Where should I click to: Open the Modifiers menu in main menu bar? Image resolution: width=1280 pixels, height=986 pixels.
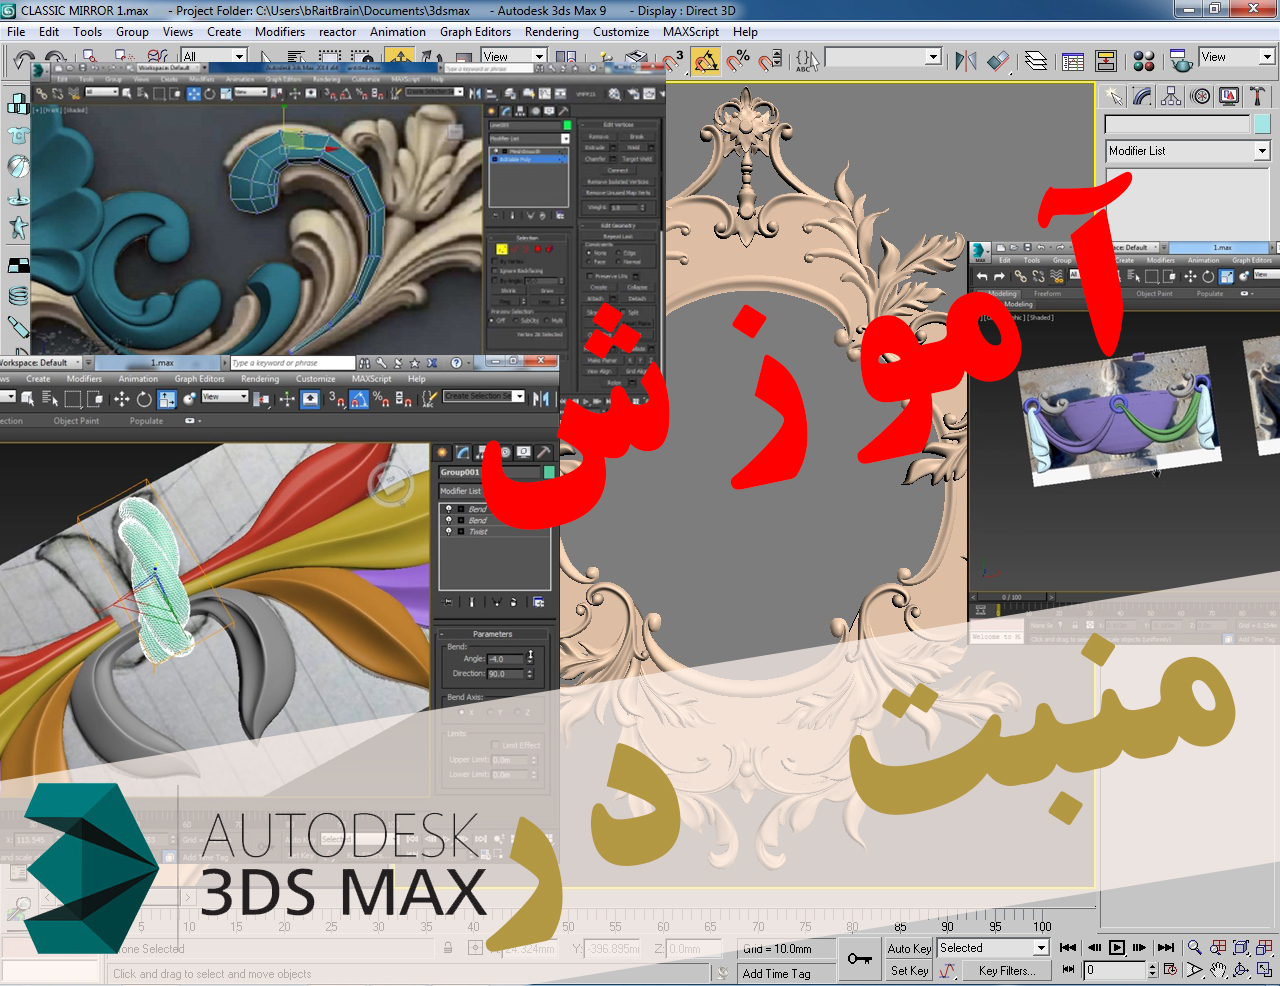(x=280, y=32)
